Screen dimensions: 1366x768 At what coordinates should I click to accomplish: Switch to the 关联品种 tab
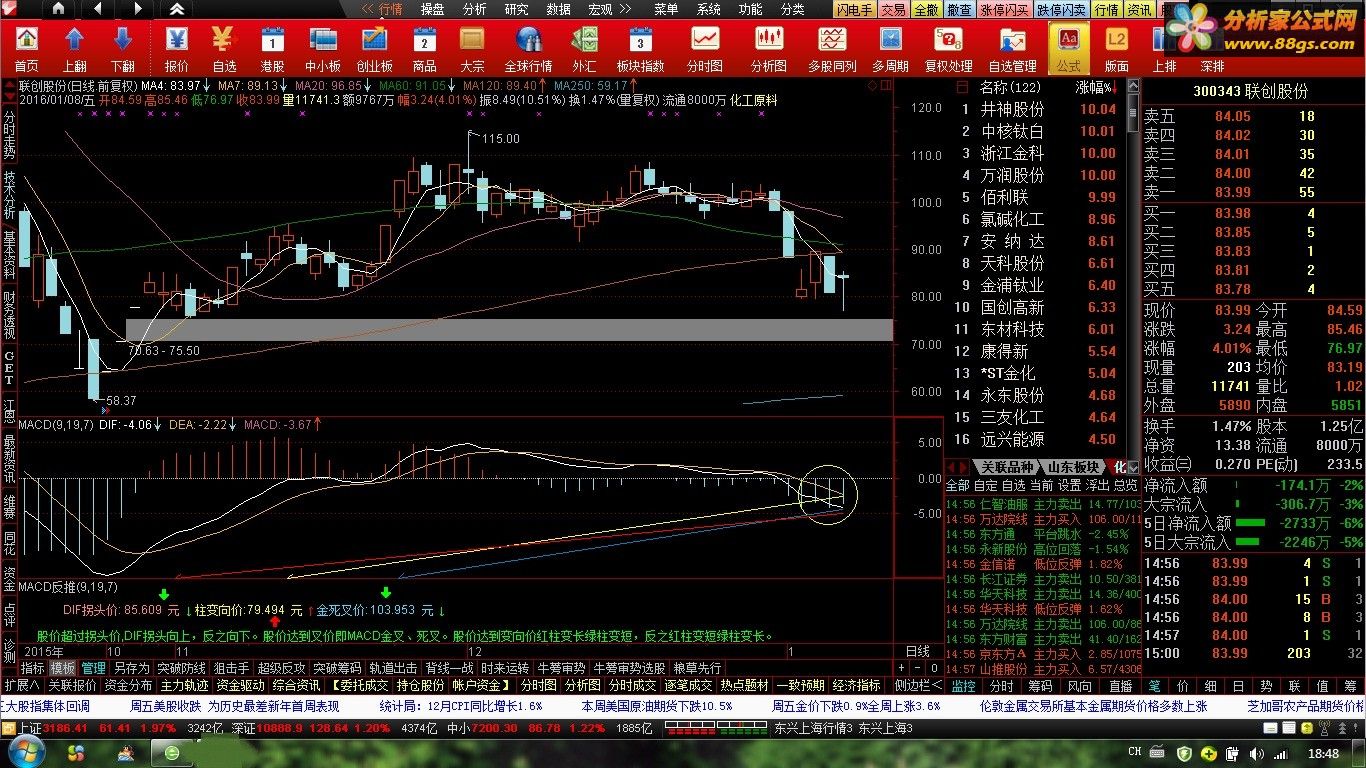pyautogui.click(x=1006, y=467)
